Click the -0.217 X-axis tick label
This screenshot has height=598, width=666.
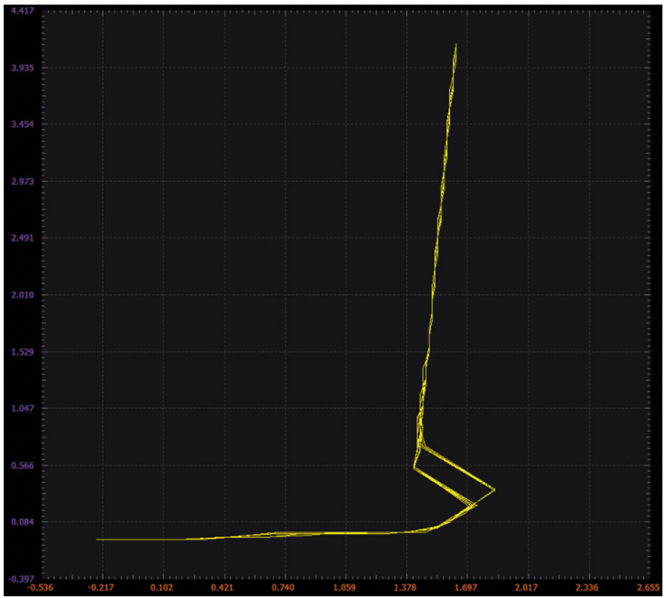[102, 589]
